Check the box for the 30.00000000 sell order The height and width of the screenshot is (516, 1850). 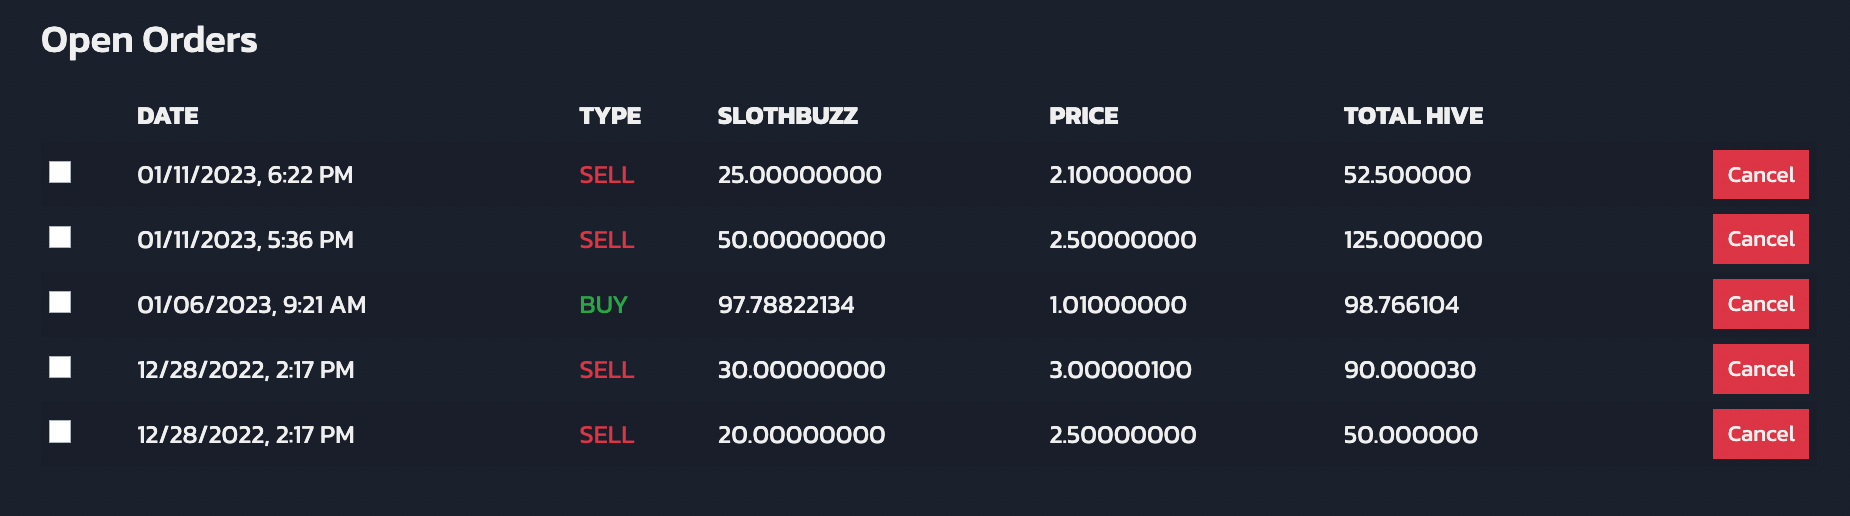point(60,367)
